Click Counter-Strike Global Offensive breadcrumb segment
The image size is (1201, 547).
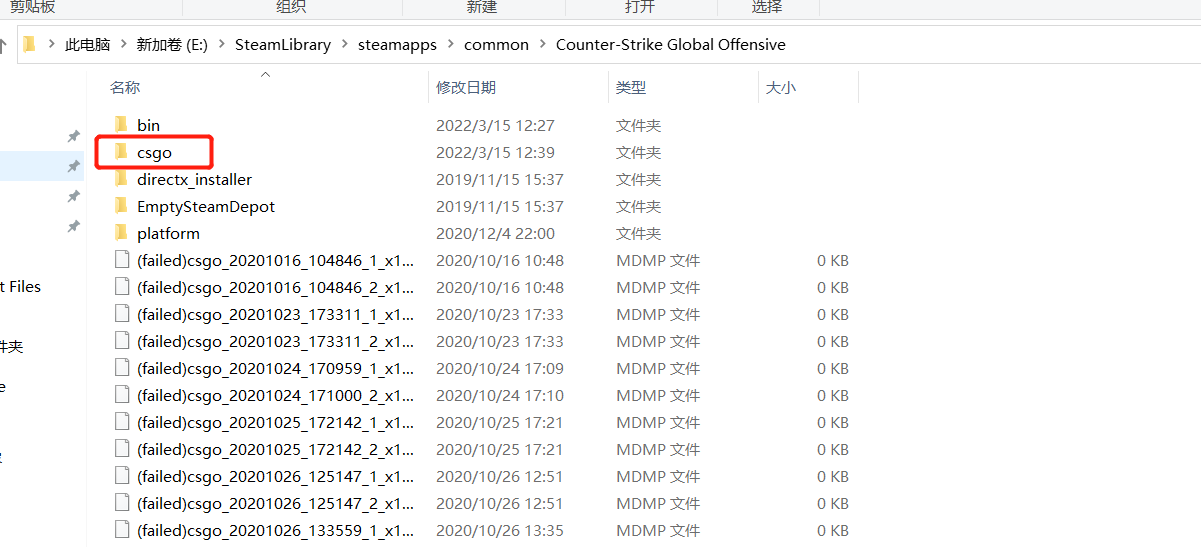coord(671,45)
